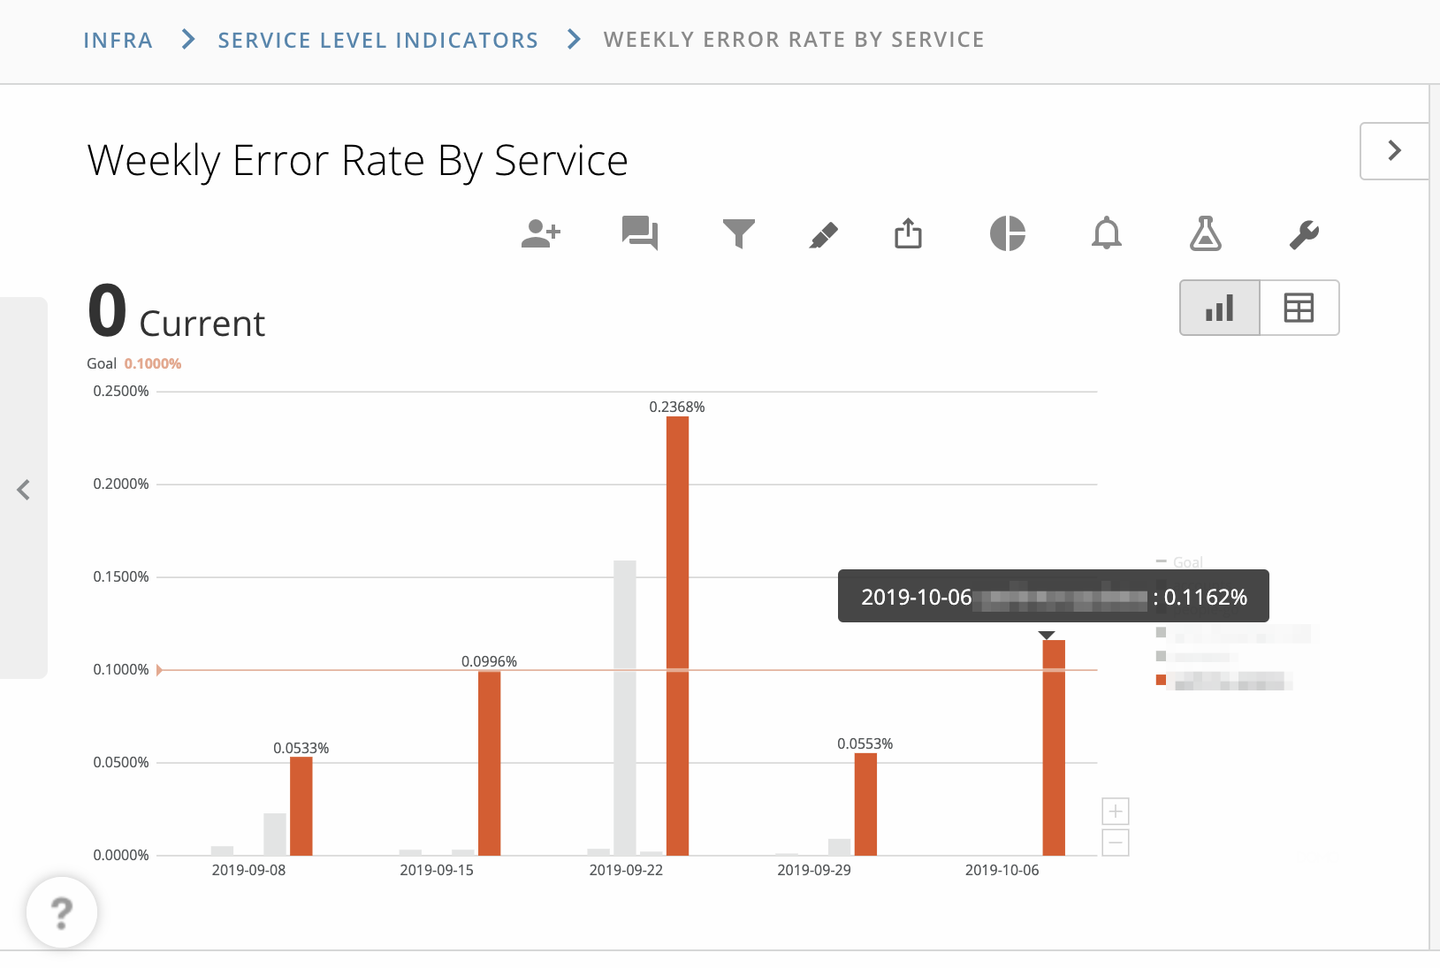Screen dimensions: 1440x968
Task: Click the add user share icon
Action: point(541,234)
